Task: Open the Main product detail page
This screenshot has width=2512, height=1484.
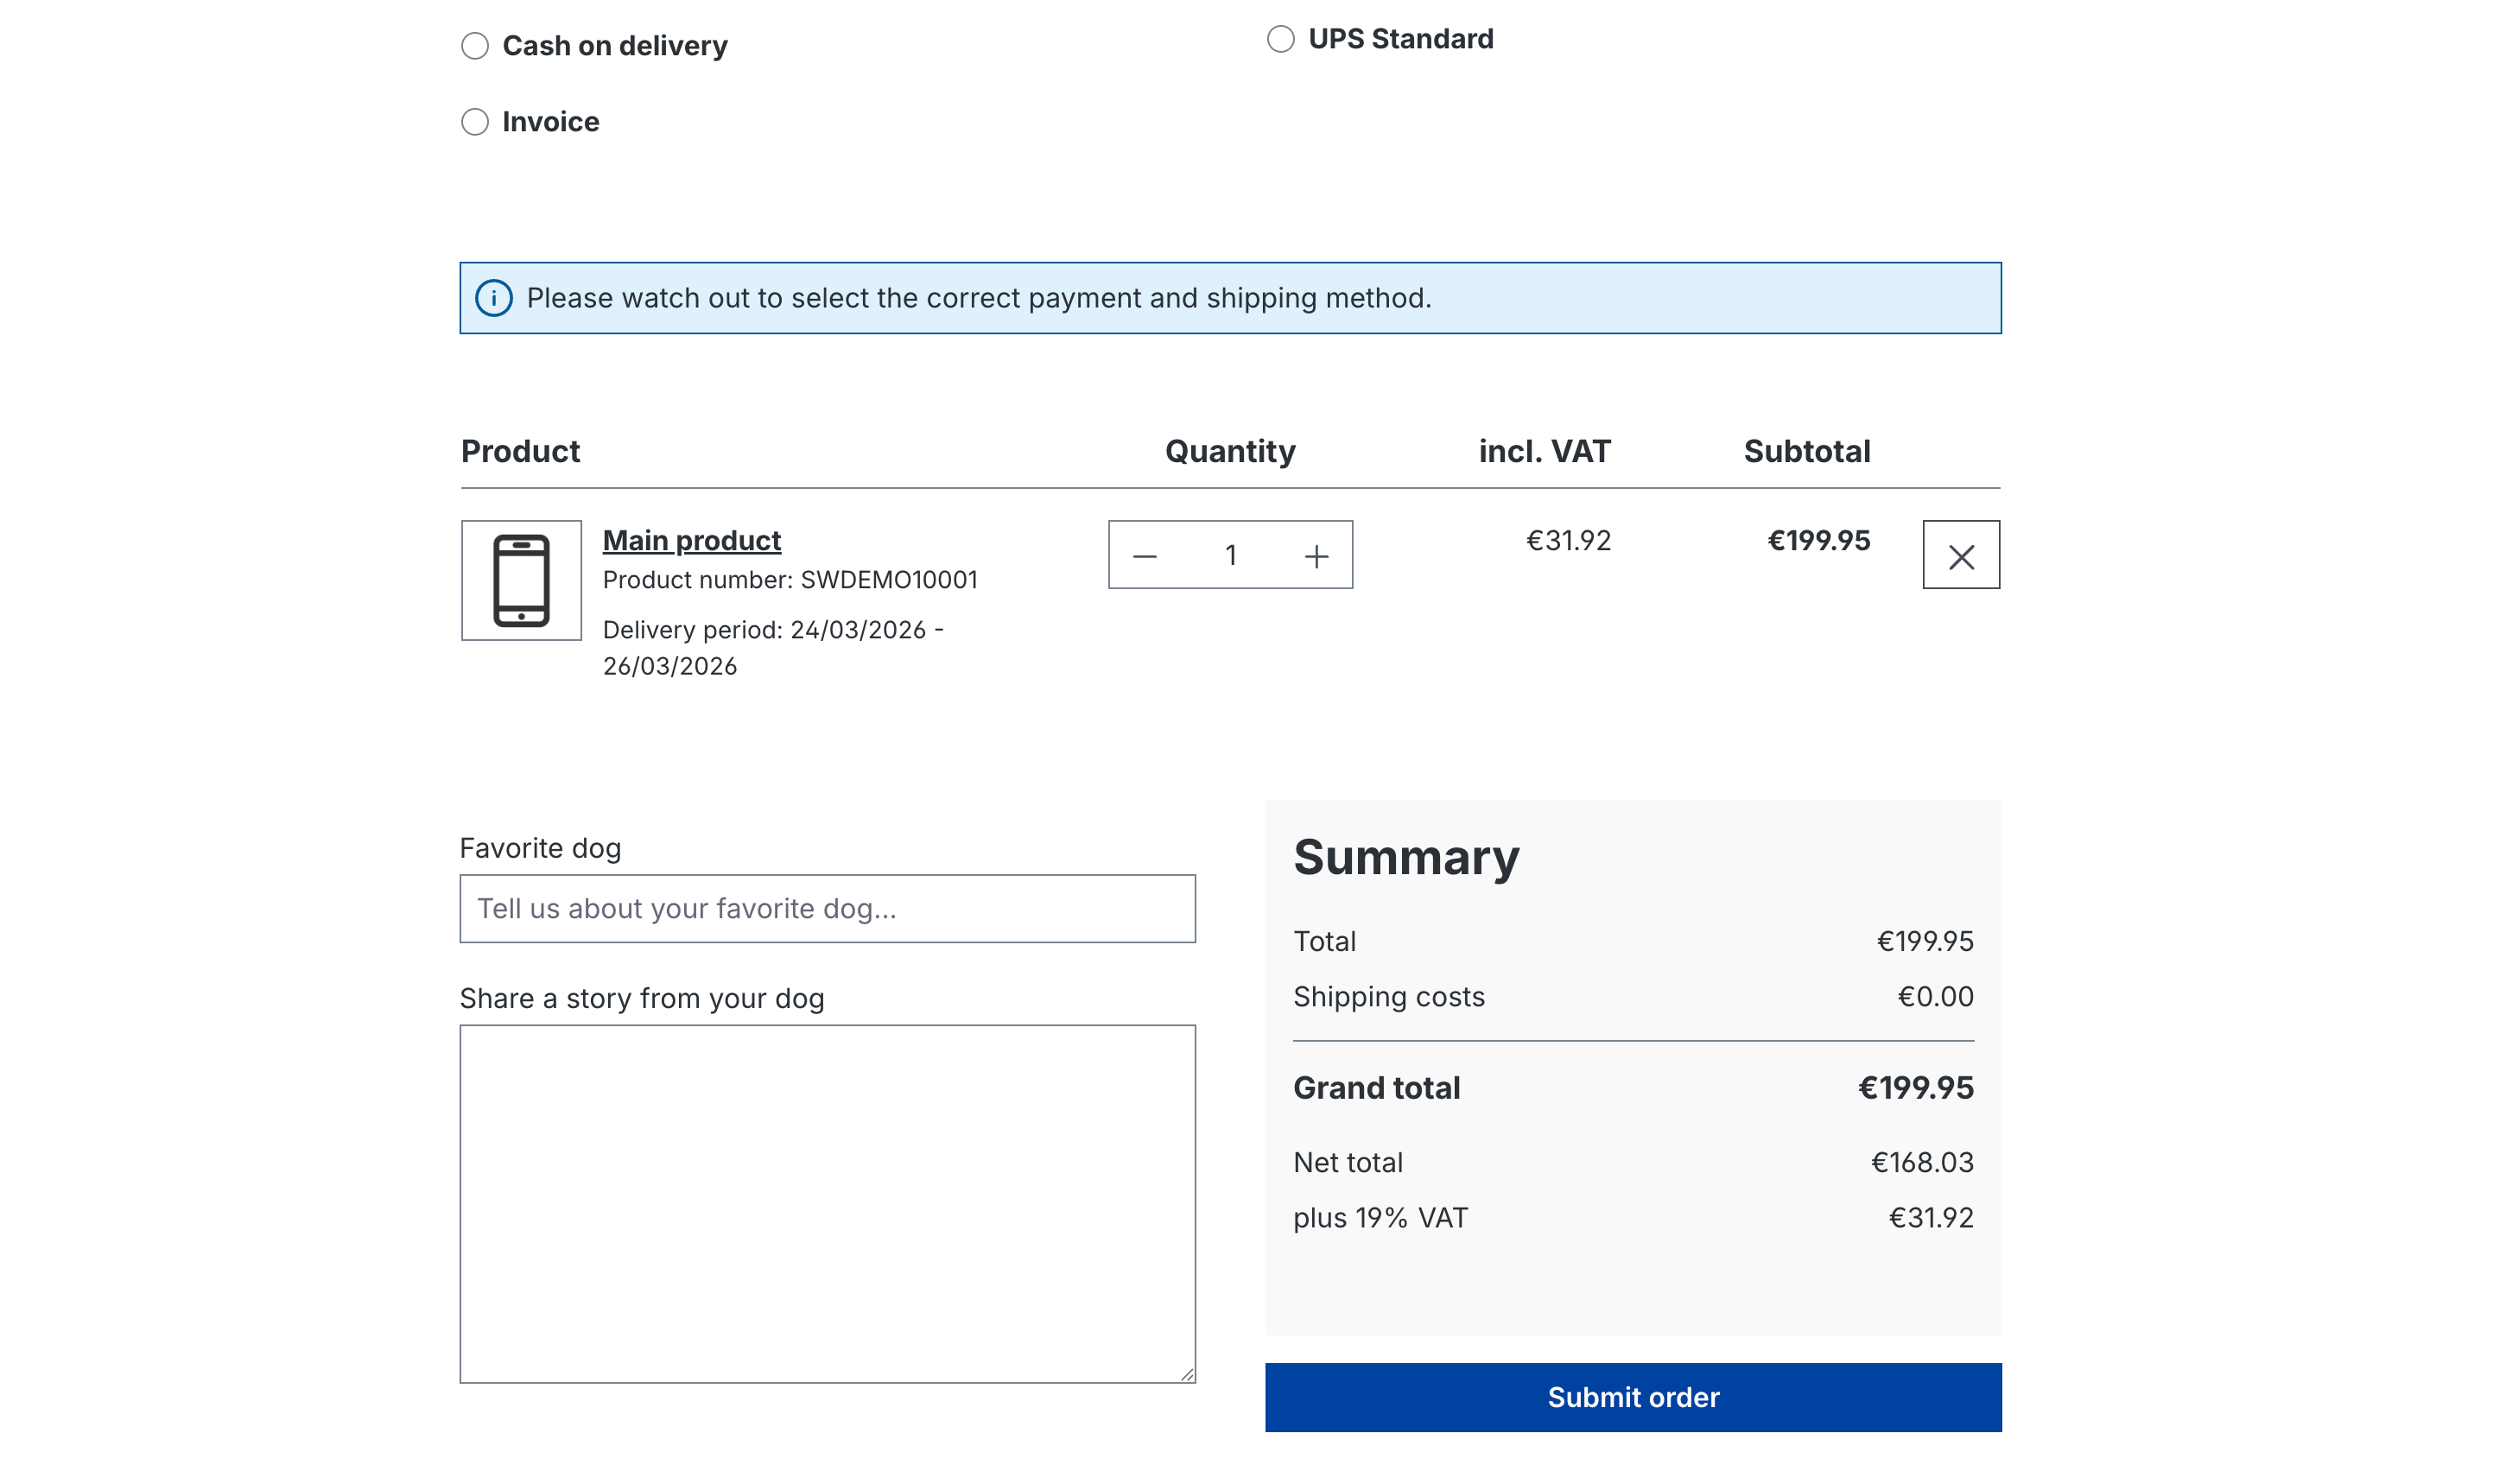Action: pos(692,539)
